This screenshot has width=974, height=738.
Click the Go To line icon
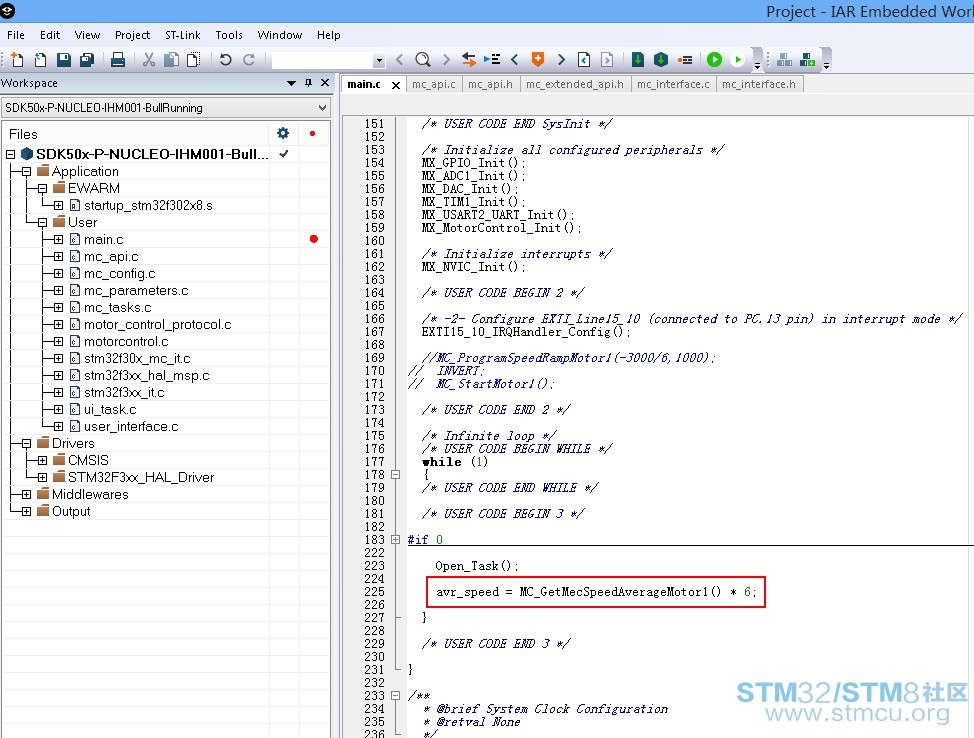(492, 60)
